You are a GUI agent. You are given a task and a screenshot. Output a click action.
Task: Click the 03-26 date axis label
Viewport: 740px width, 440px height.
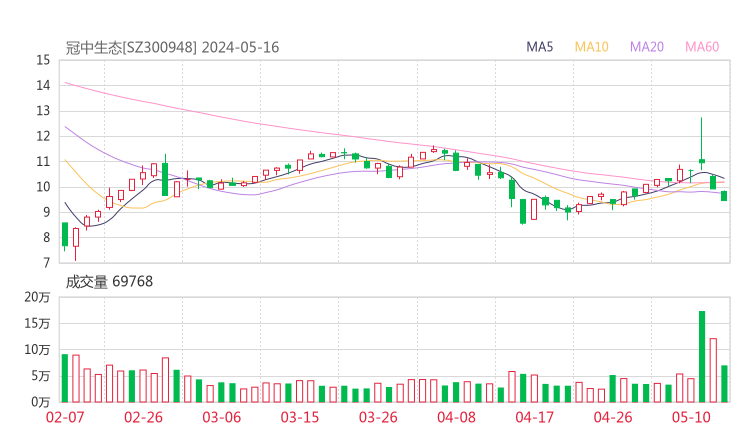[x=378, y=417]
